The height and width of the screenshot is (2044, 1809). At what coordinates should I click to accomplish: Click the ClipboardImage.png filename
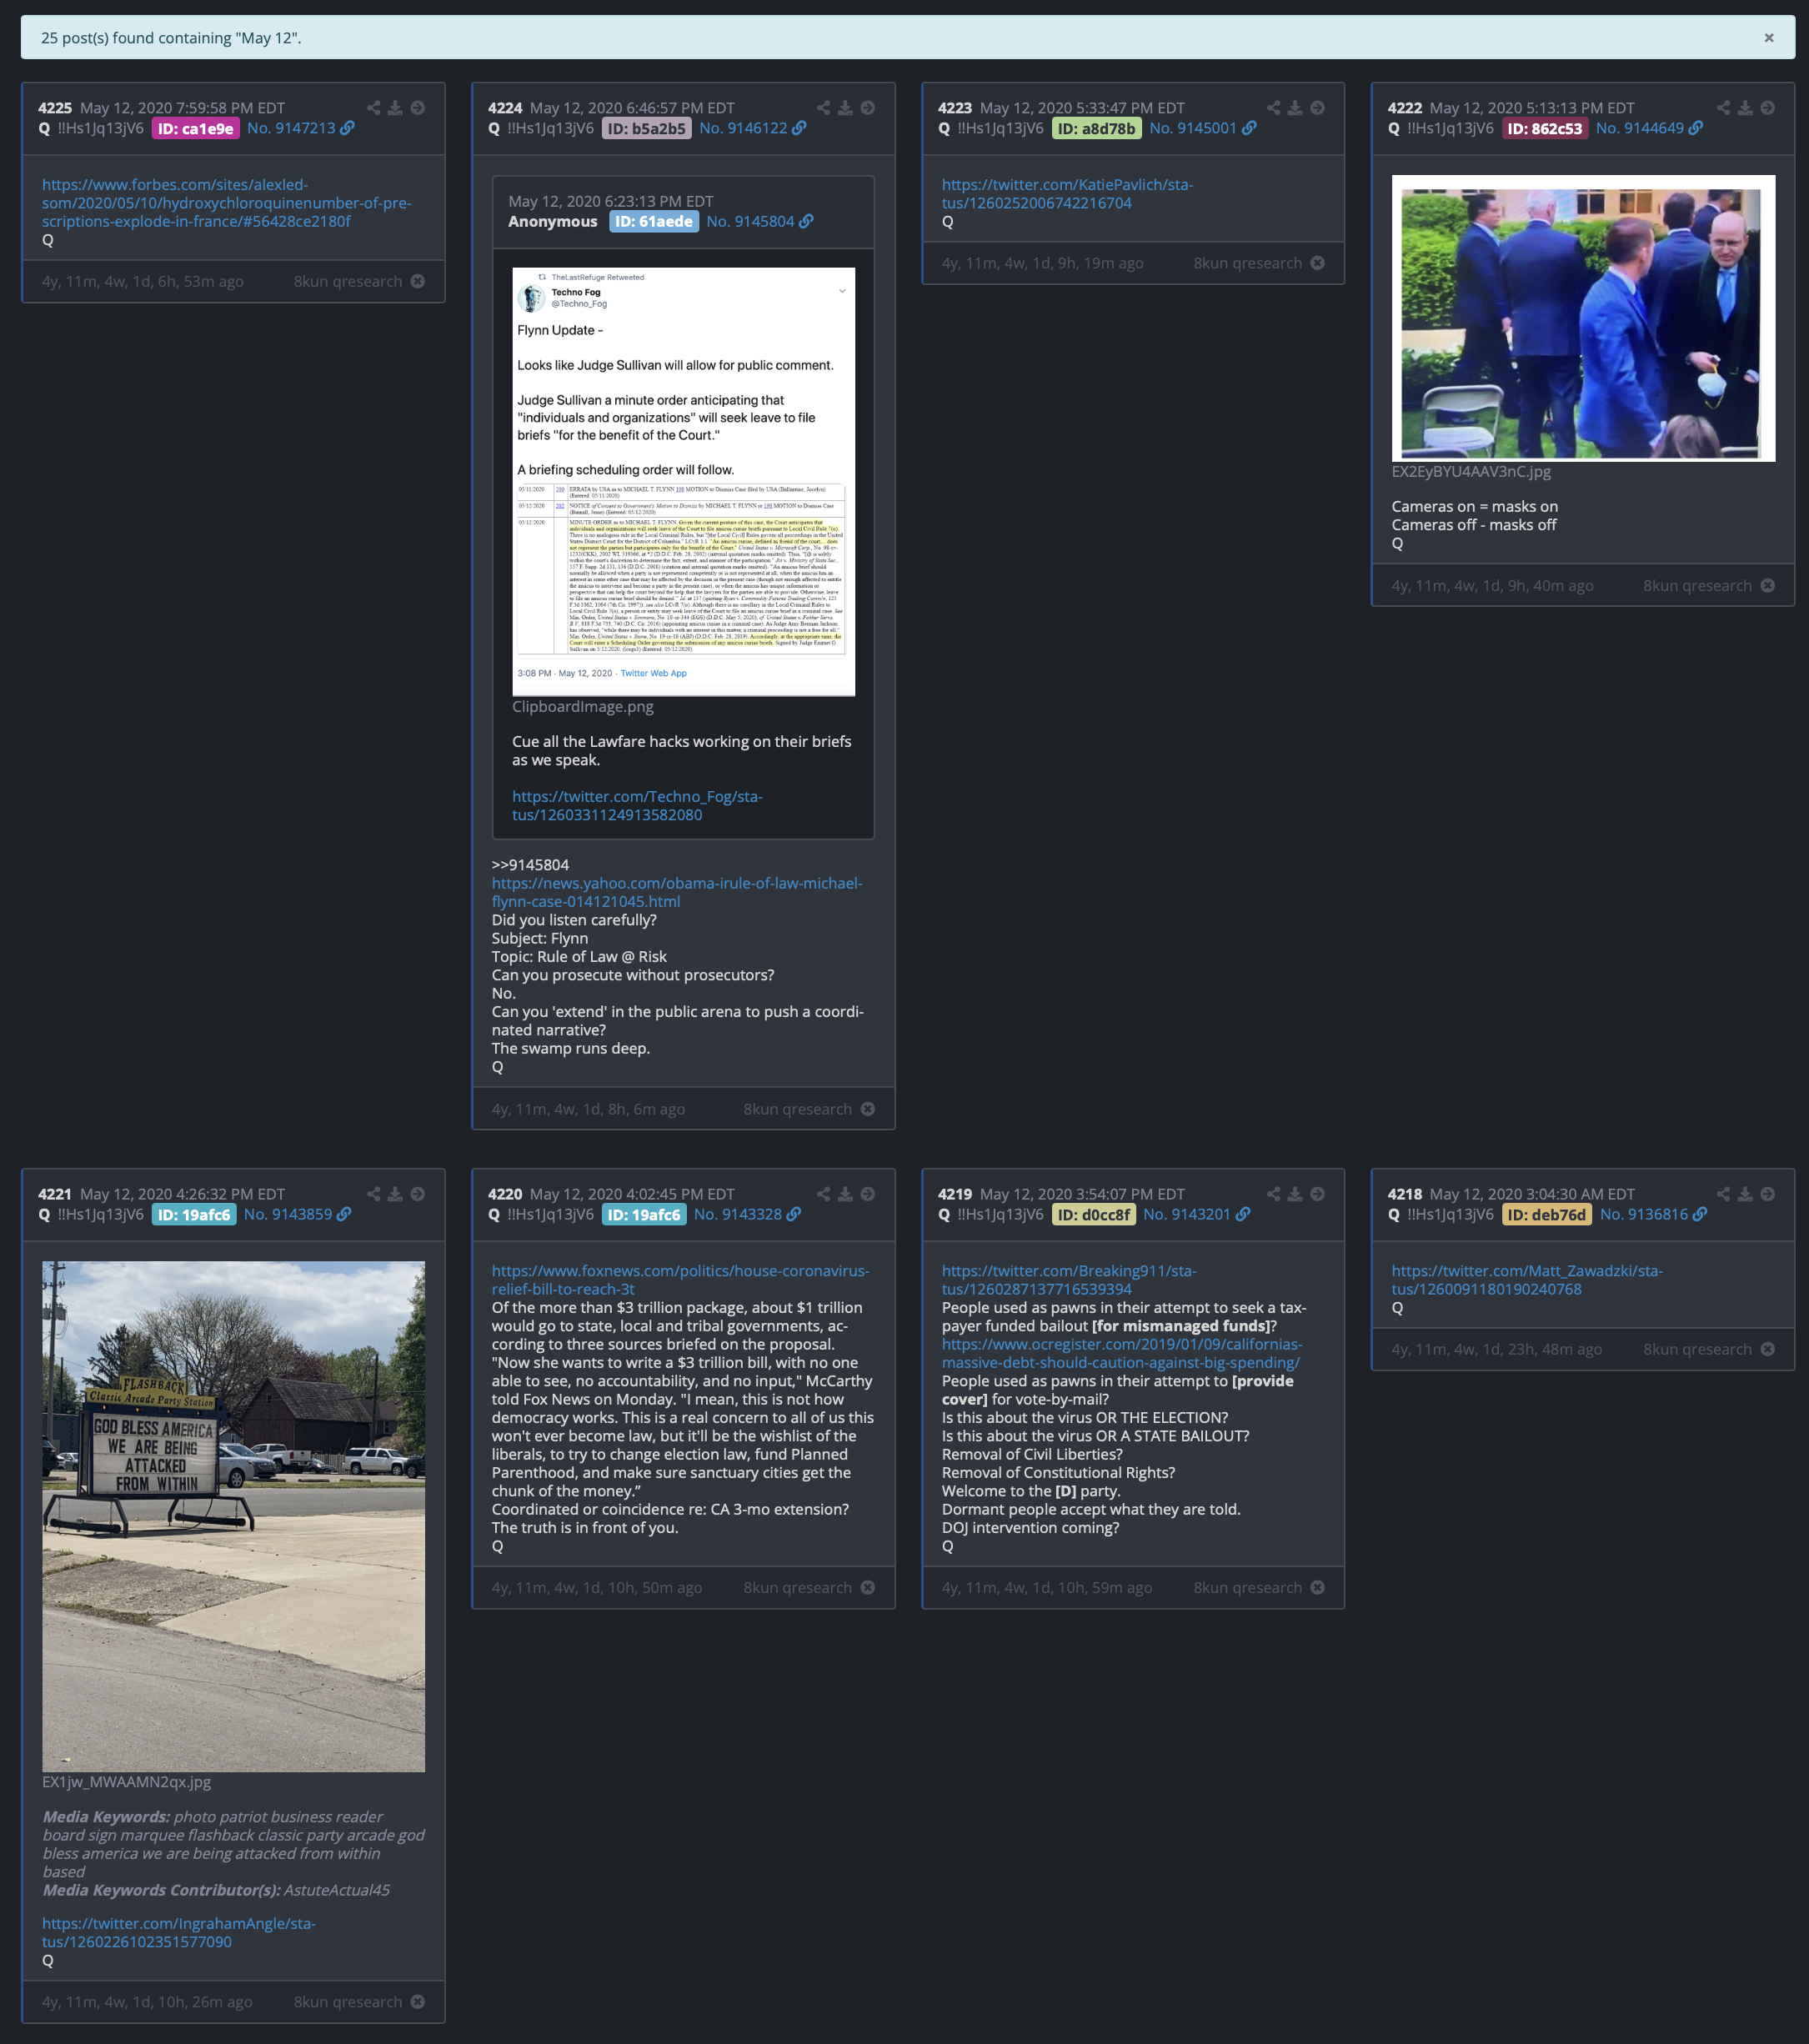583,706
